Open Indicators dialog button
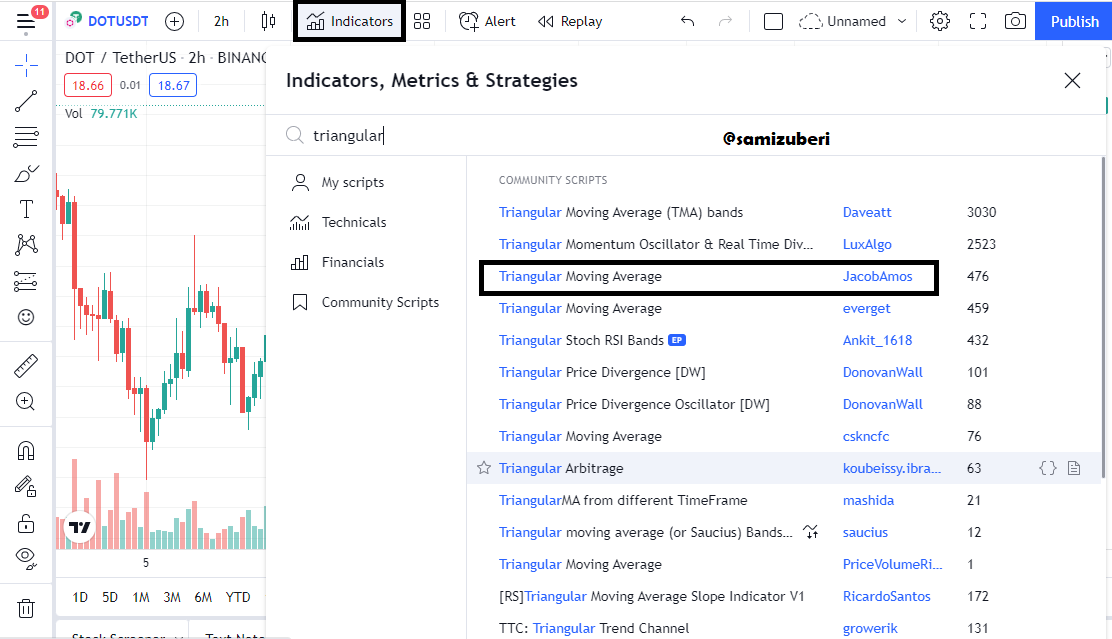Viewport: 1112px width, 639px height. [x=349, y=21]
